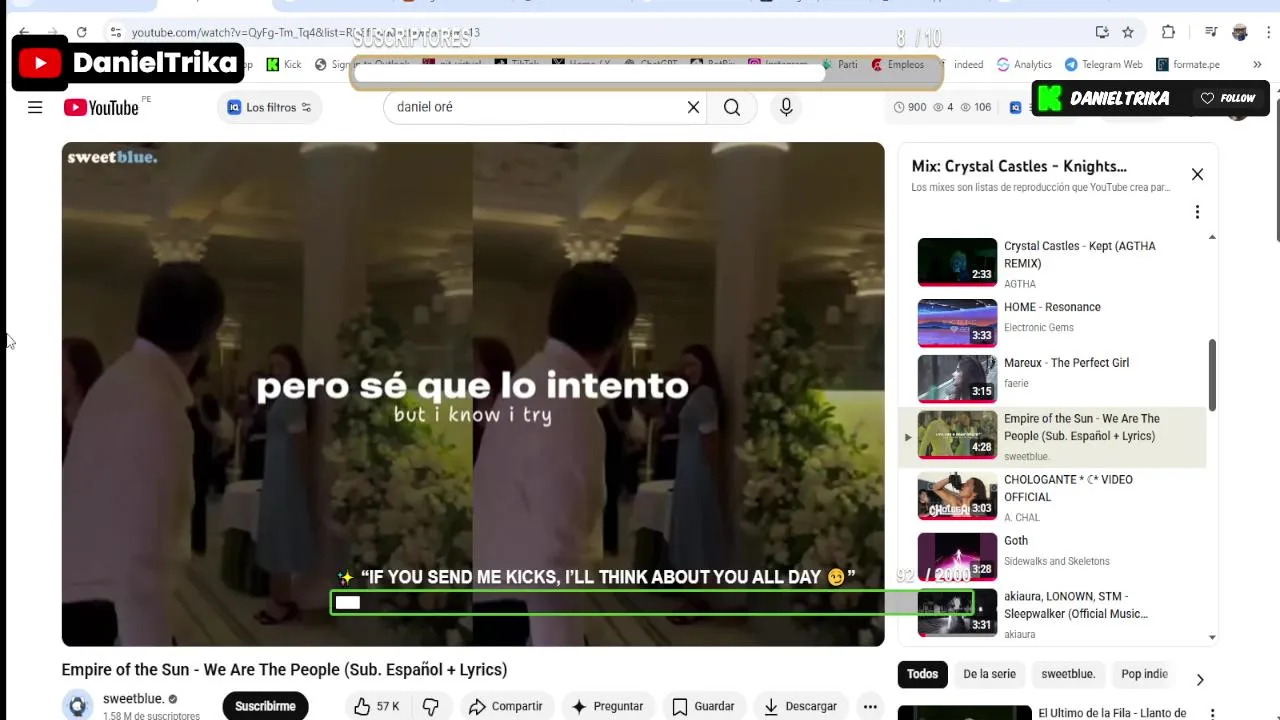This screenshot has height=720, width=1280.
Task: Click the address bar URL
Action: click(x=305, y=32)
